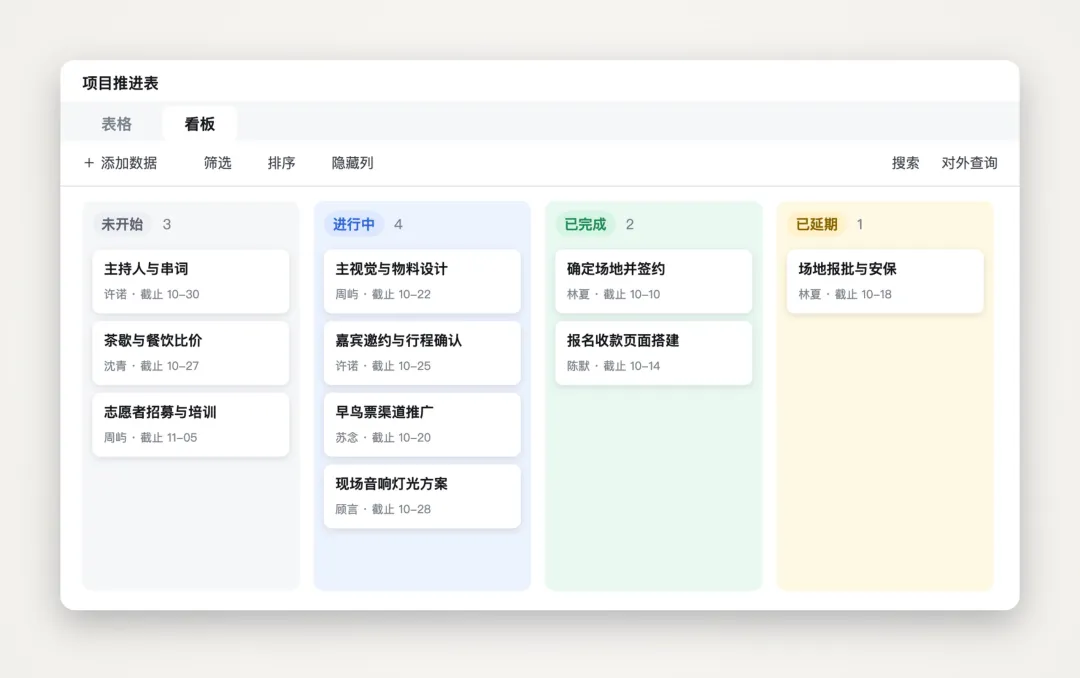Open the 报名收款页面搭建 card
Viewport: 1080px width, 678px height.
(x=654, y=353)
